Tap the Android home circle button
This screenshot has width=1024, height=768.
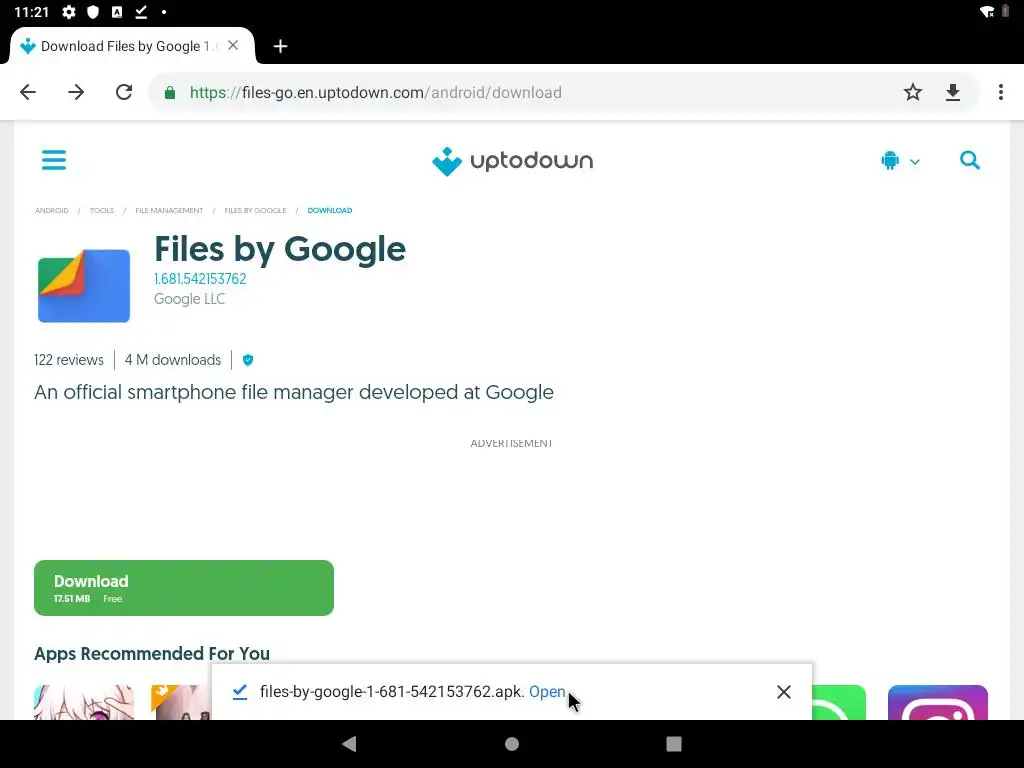pyautogui.click(x=512, y=744)
